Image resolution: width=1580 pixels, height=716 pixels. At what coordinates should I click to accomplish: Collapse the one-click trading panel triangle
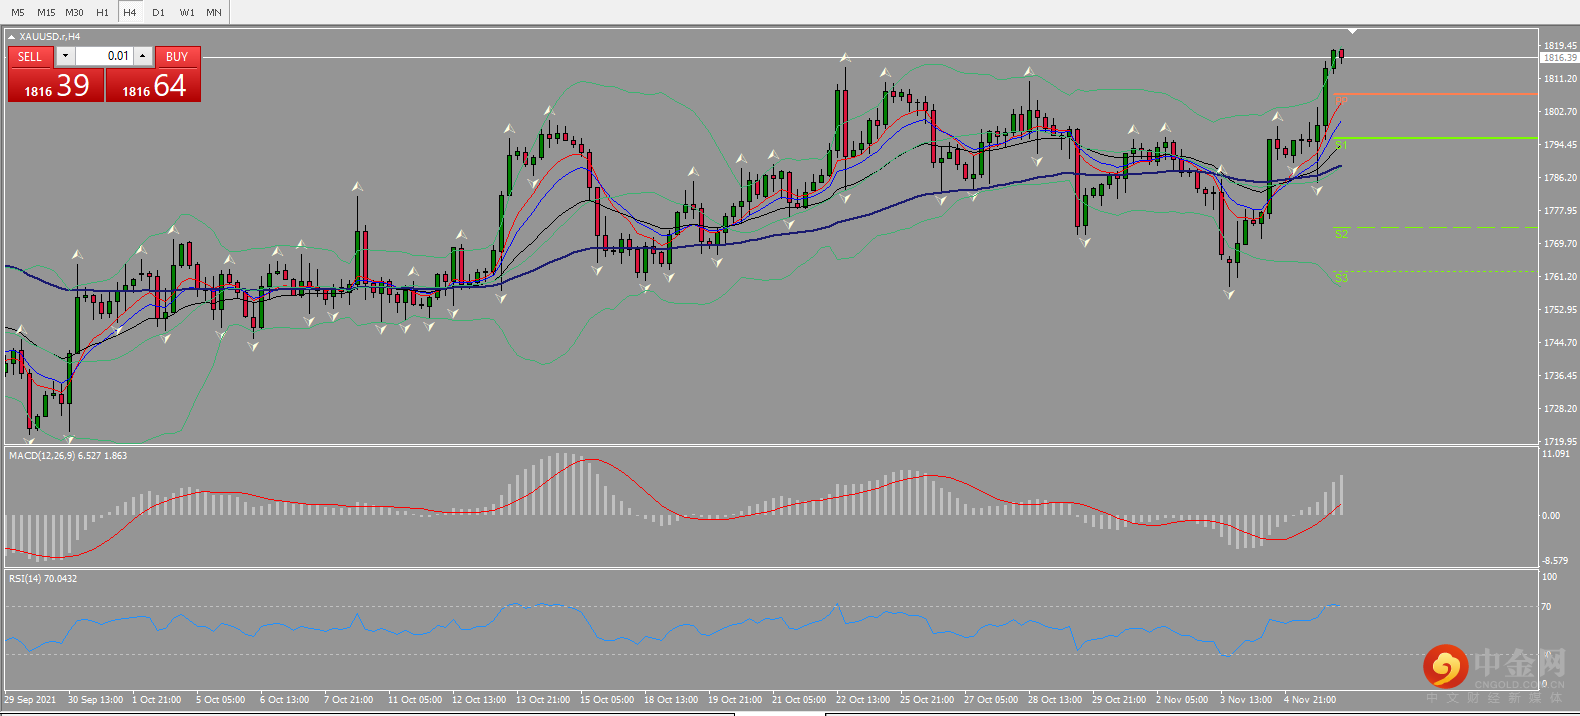(x=12, y=37)
